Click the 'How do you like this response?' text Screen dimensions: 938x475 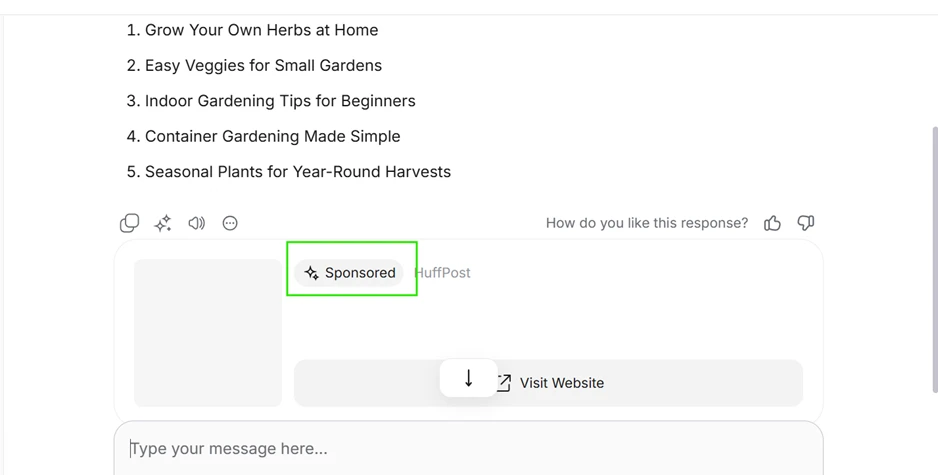click(x=647, y=223)
